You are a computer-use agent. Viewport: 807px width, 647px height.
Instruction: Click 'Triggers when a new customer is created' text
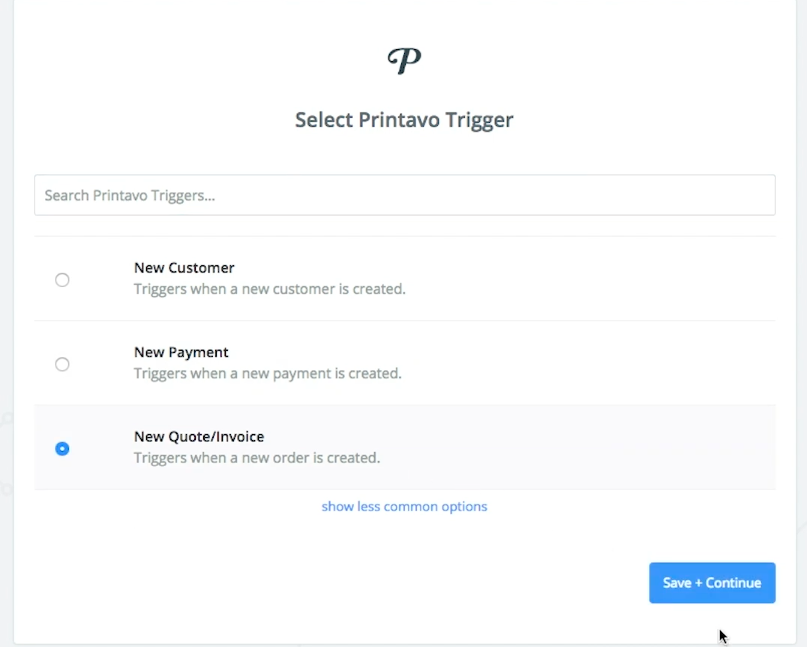tap(270, 289)
